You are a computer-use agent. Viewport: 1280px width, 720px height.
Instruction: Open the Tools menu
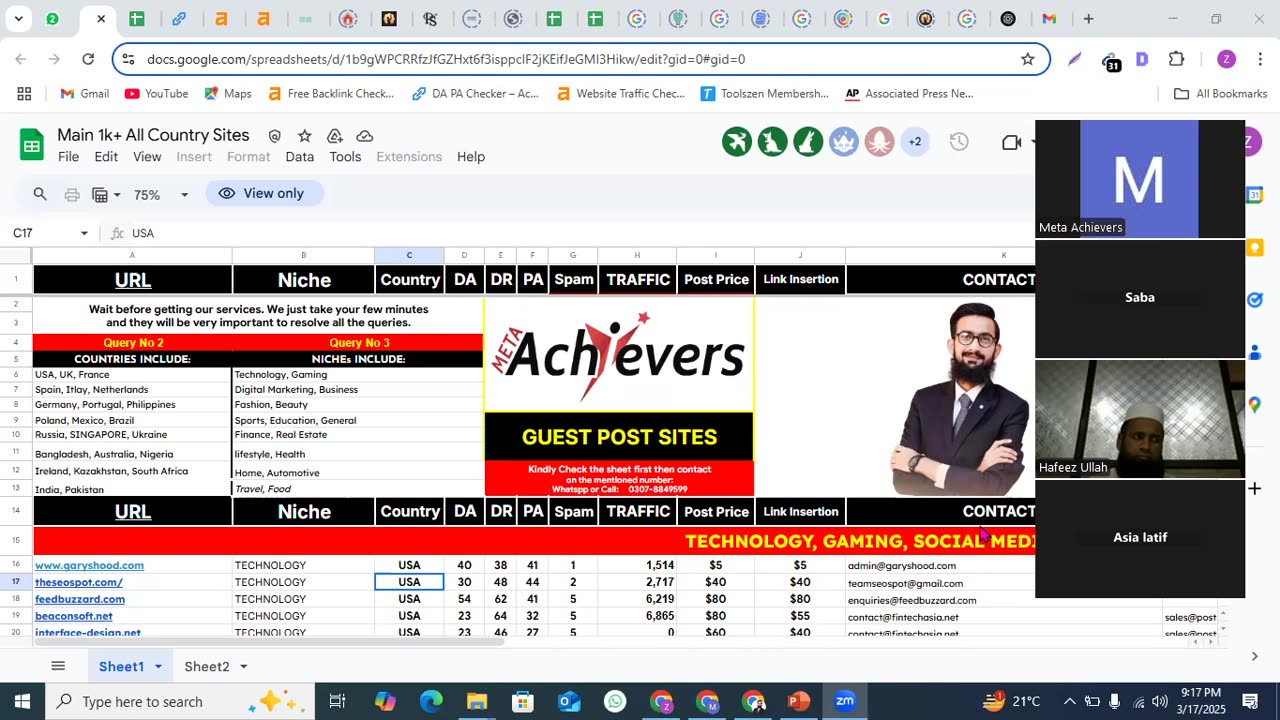click(345, 157)
